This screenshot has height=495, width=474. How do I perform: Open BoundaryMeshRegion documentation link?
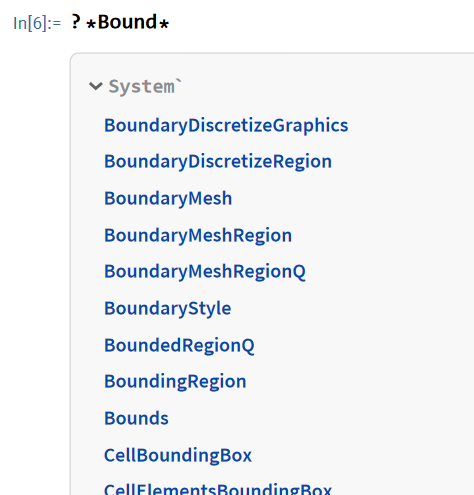pyautogui.click(x=198, y=235)
